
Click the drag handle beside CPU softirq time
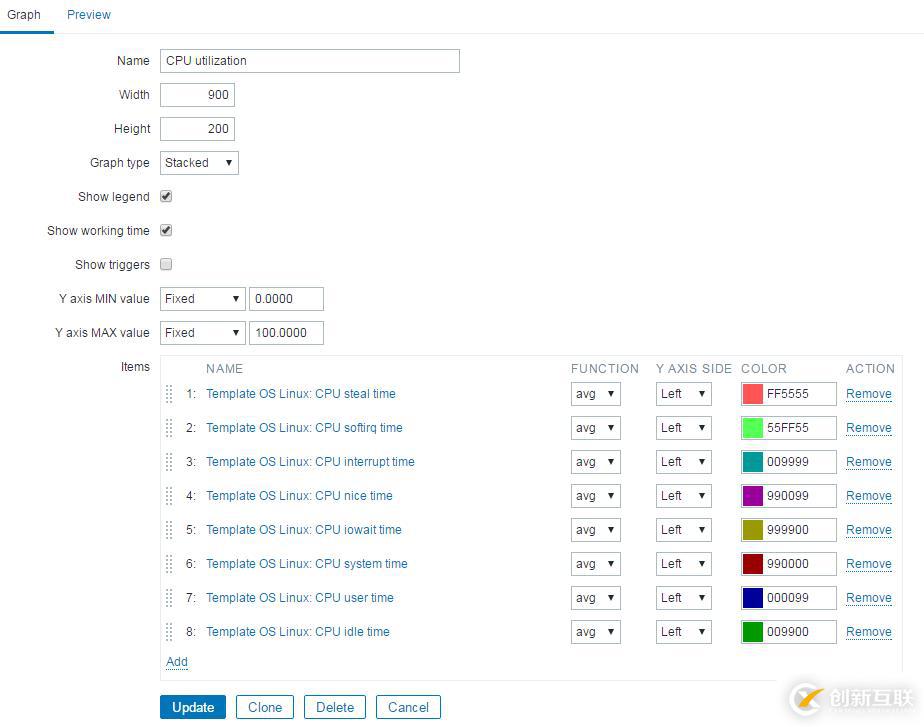(x=169, y=428)
